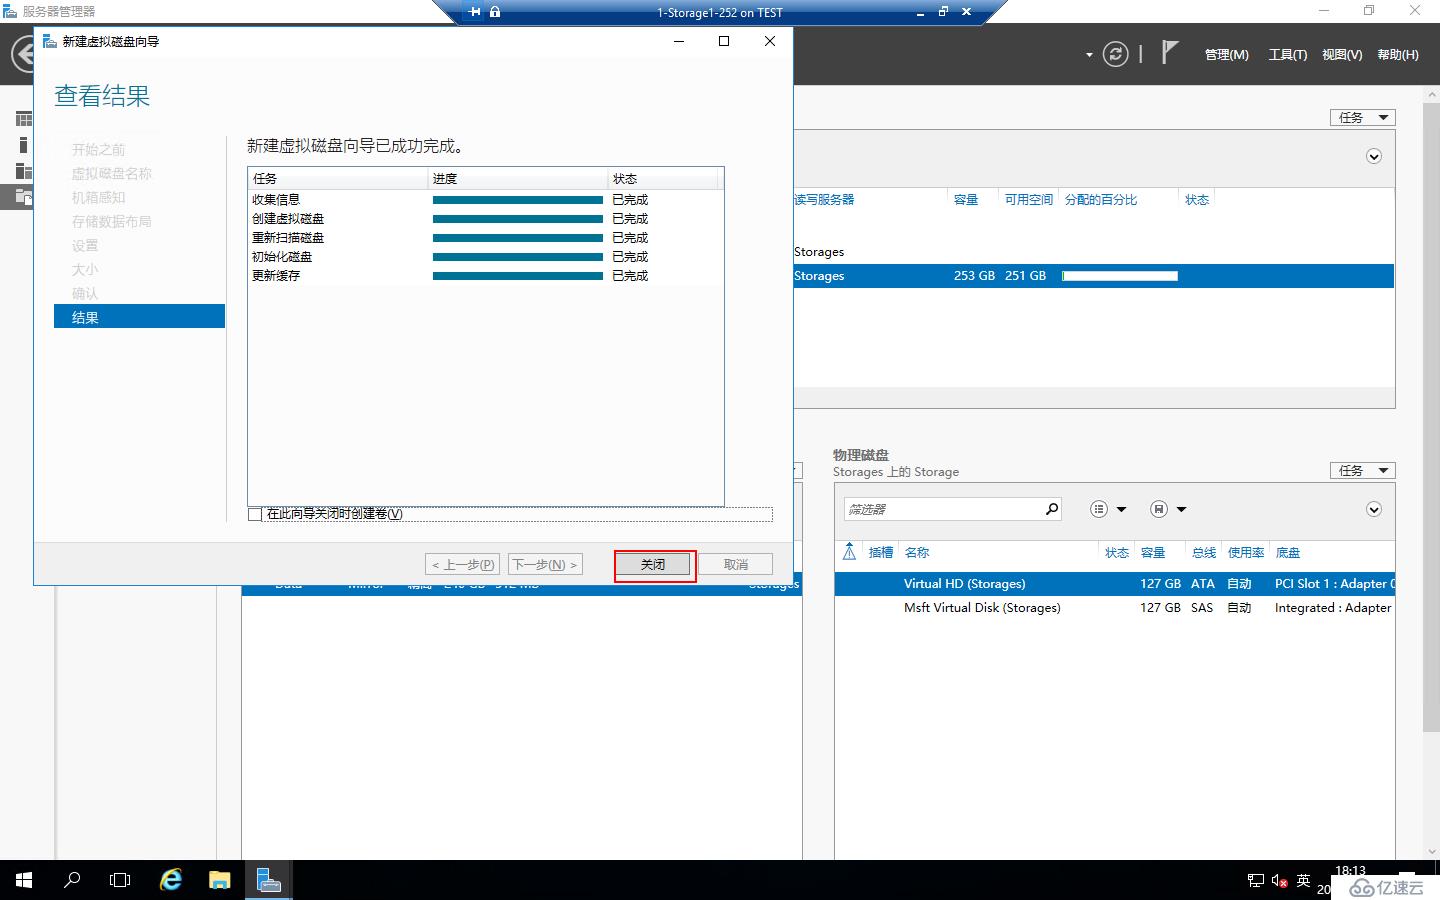1440x900 pixels.
Task: Launch Internet Explorer from the taskbar
Action: pos(171,880)
